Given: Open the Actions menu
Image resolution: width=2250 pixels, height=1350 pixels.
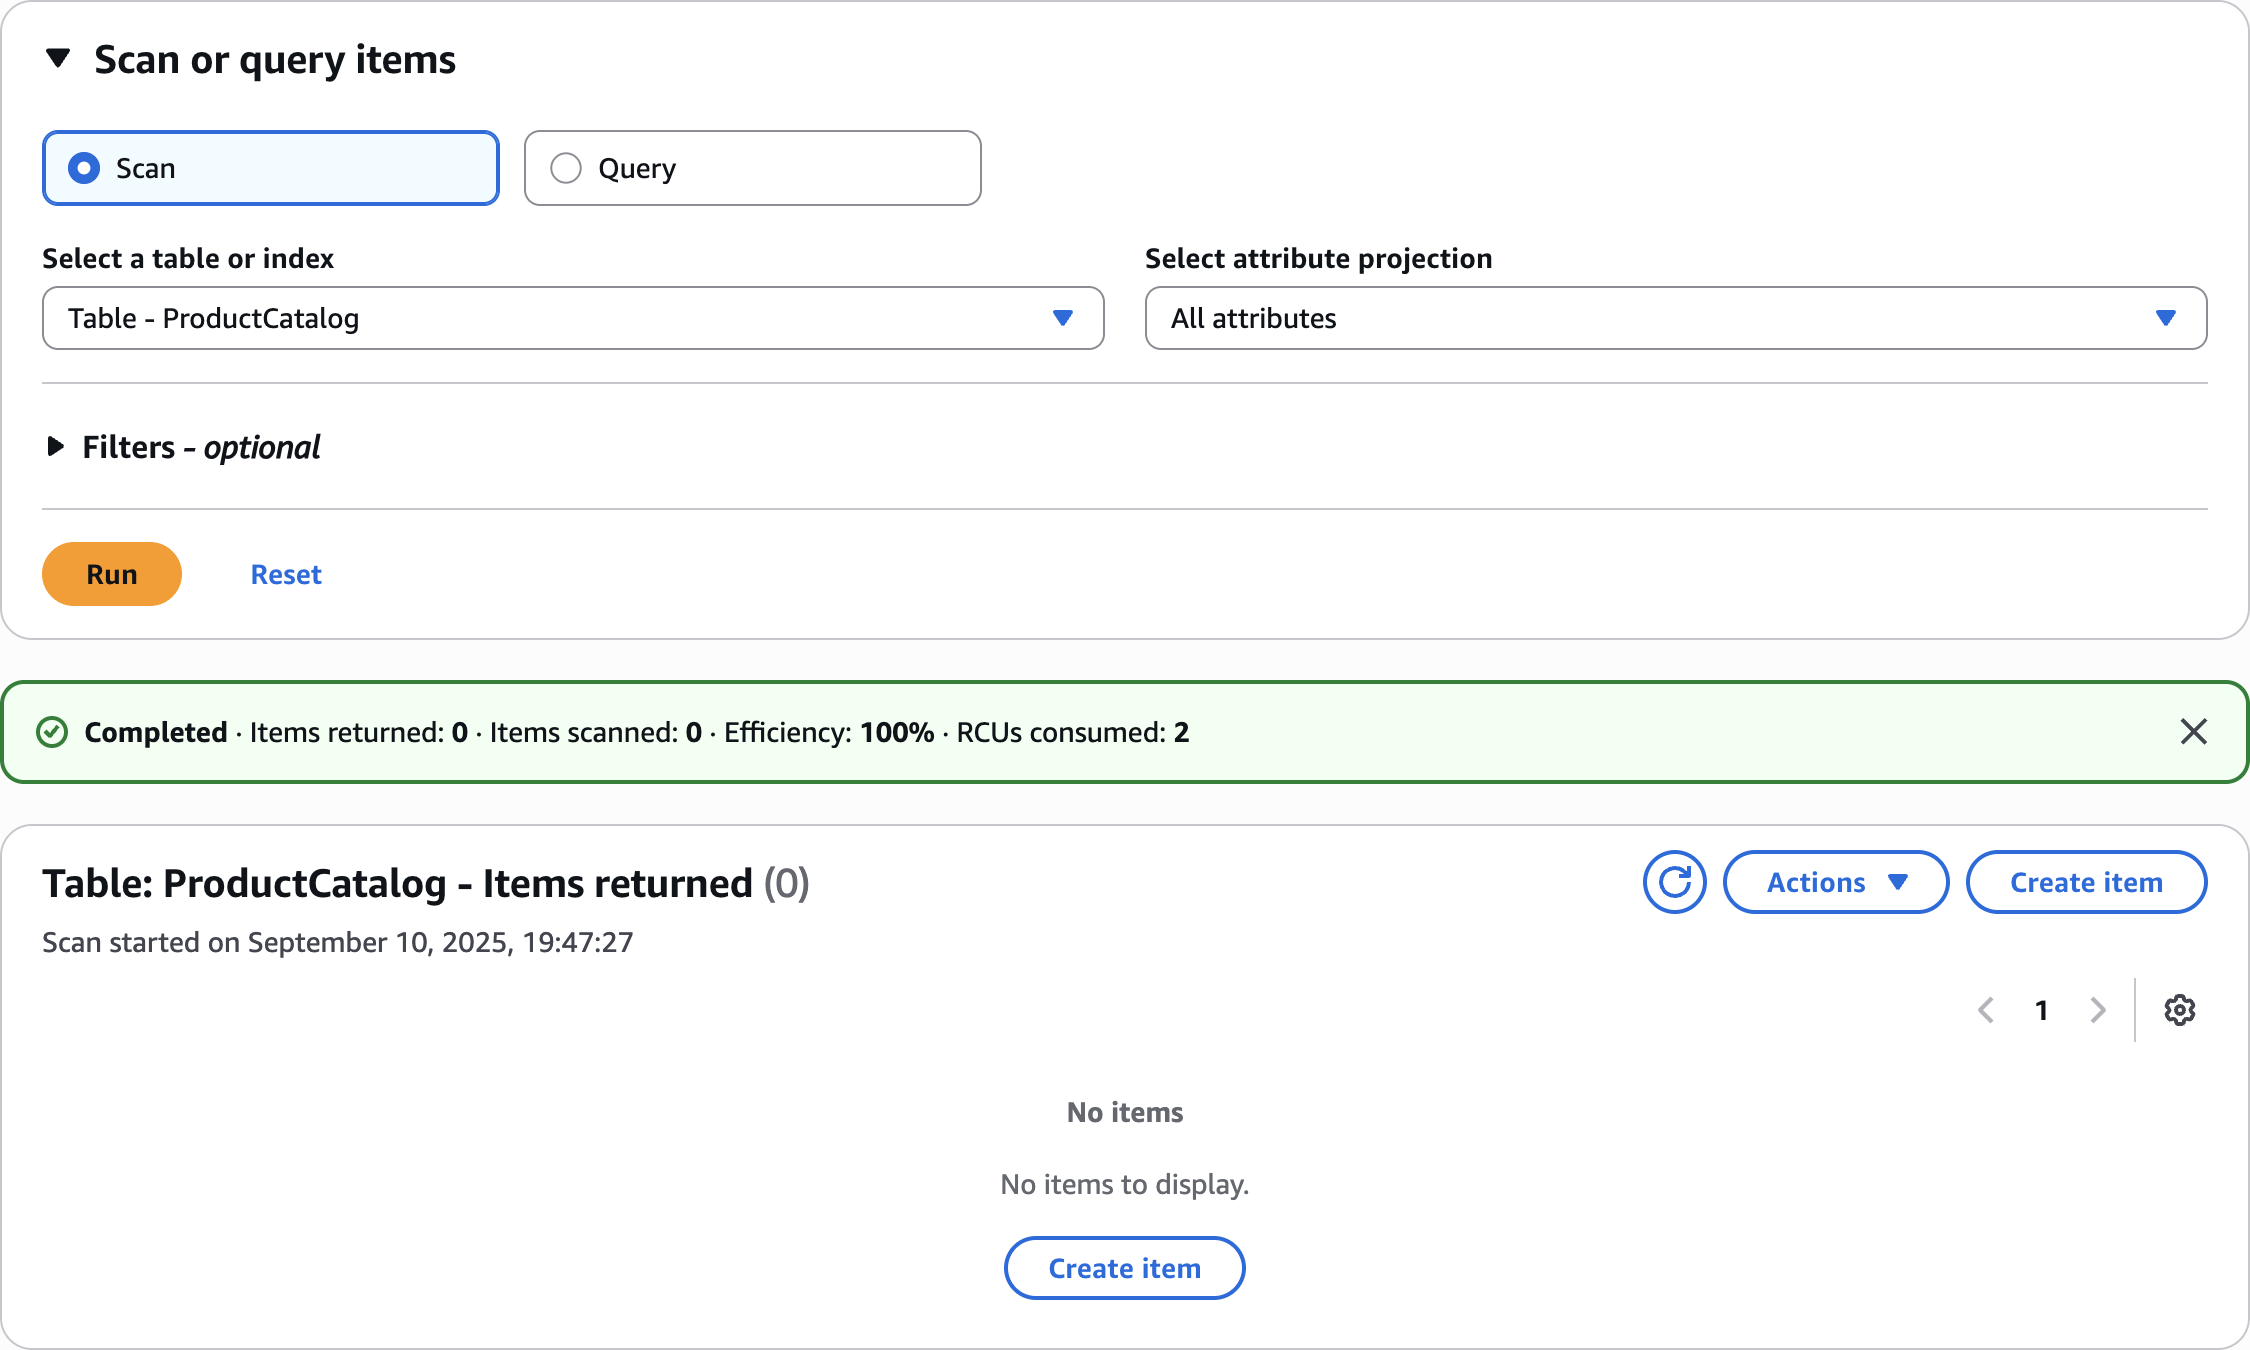Looking at the screenshot, I should [1816, 882].
